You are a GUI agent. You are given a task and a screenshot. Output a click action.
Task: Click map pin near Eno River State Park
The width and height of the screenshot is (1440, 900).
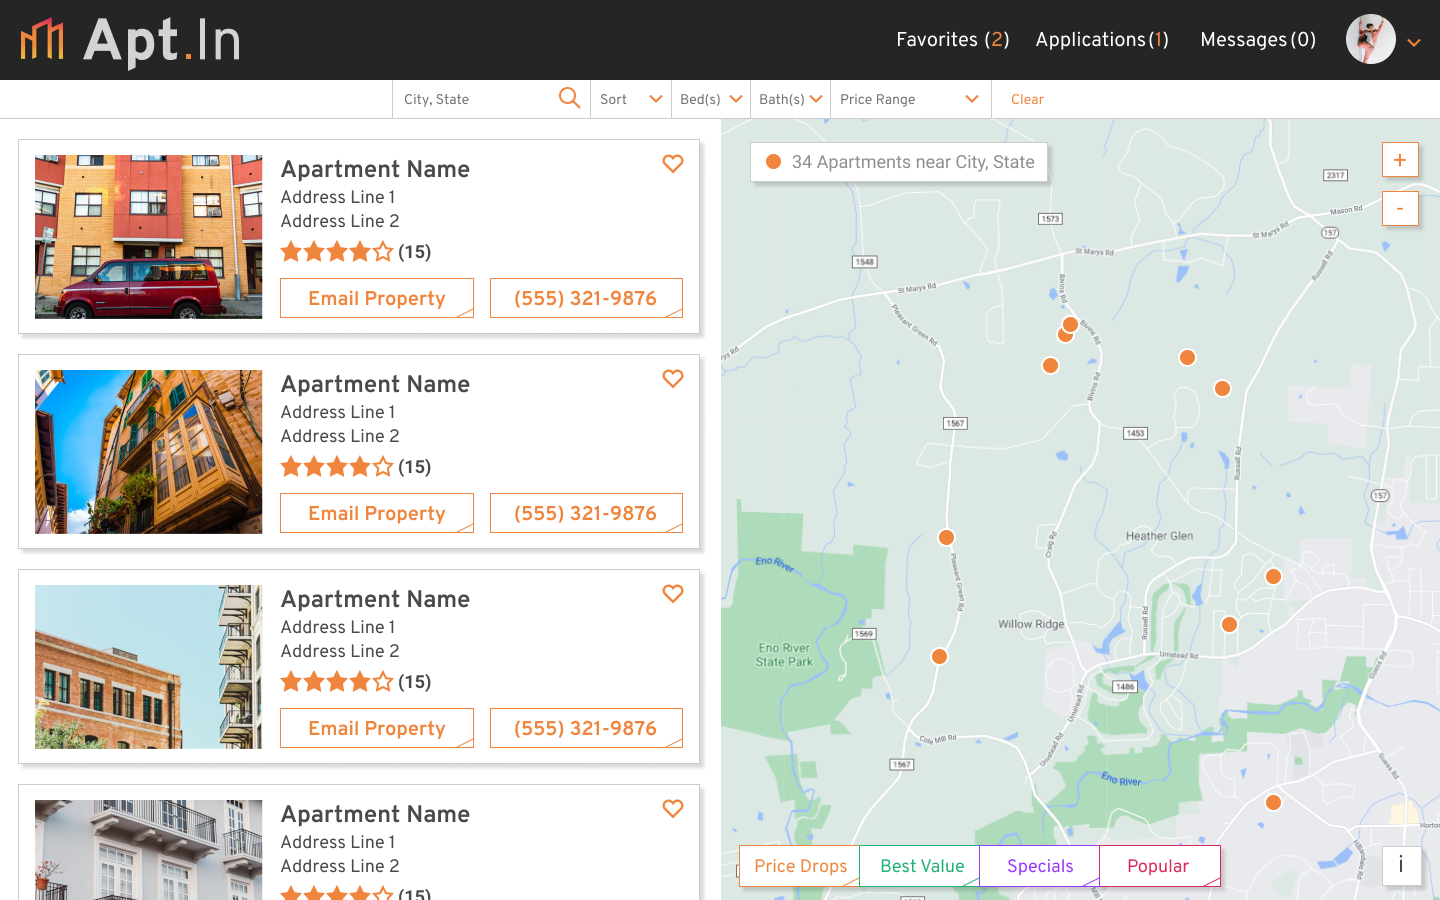[939, 656]
